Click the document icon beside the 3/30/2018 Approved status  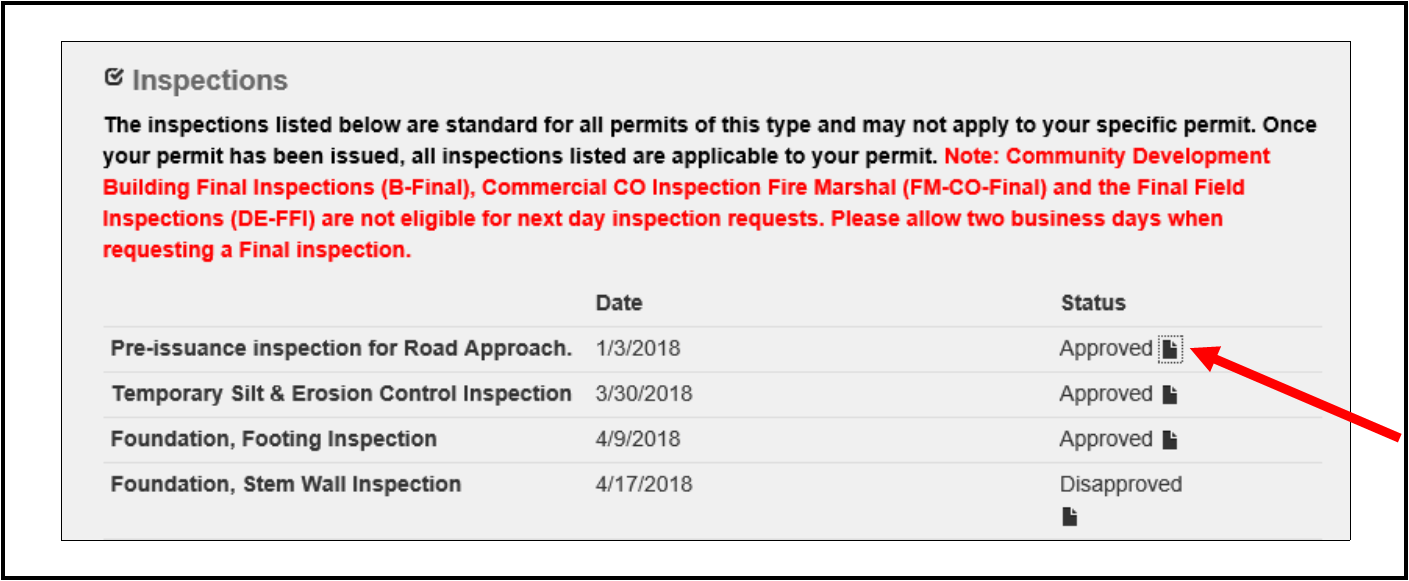point(1172,394)
